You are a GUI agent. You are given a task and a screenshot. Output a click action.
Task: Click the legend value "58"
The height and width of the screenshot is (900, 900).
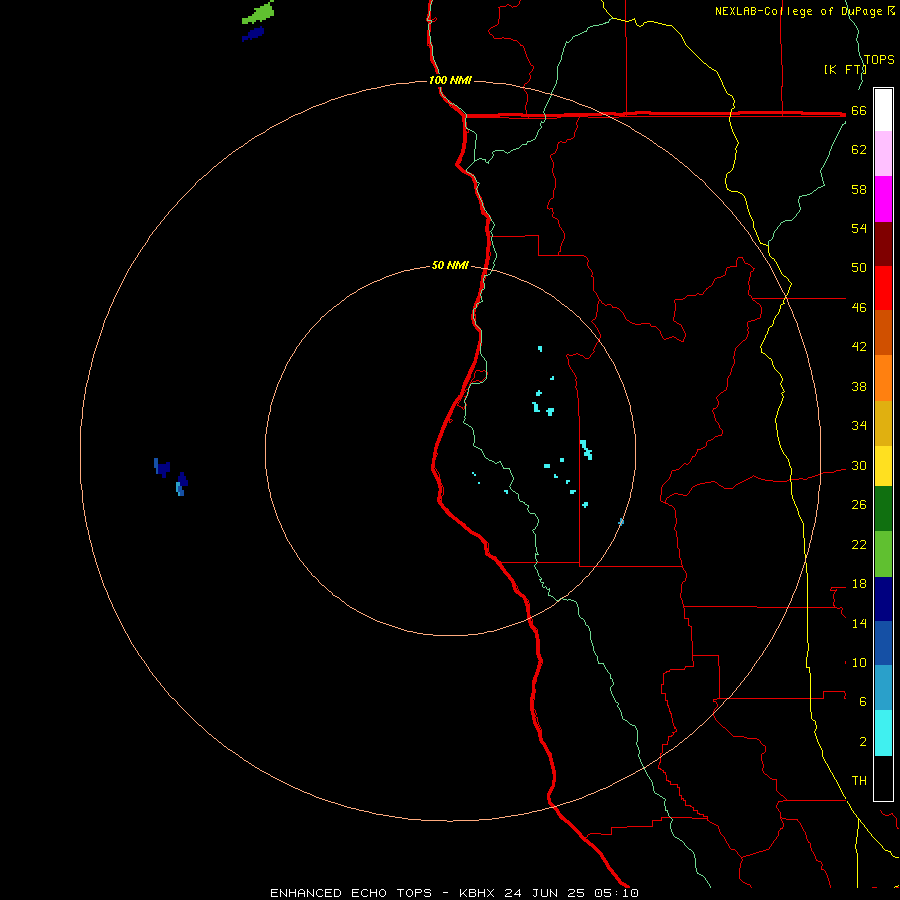click(x=859, y=189)
